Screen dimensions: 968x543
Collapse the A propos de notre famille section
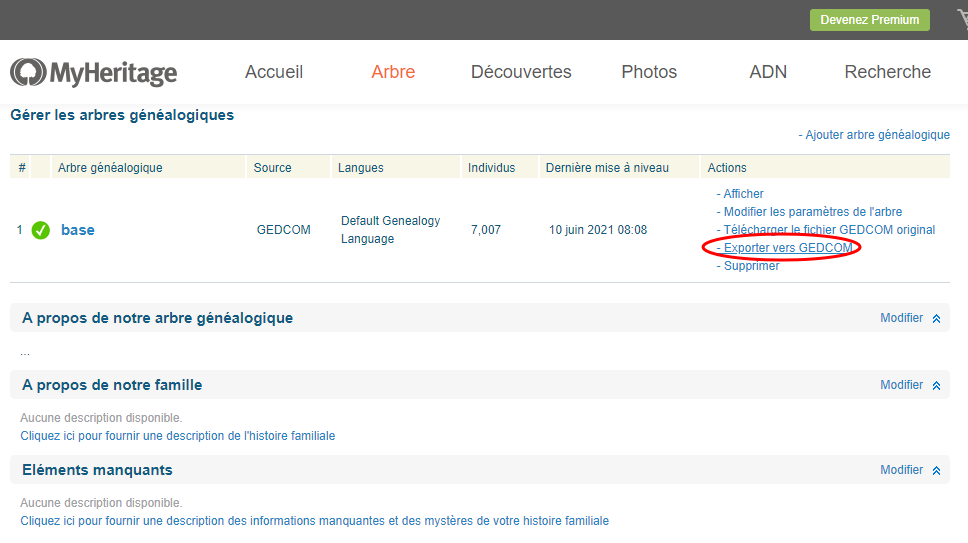click(x=936, y=385)
